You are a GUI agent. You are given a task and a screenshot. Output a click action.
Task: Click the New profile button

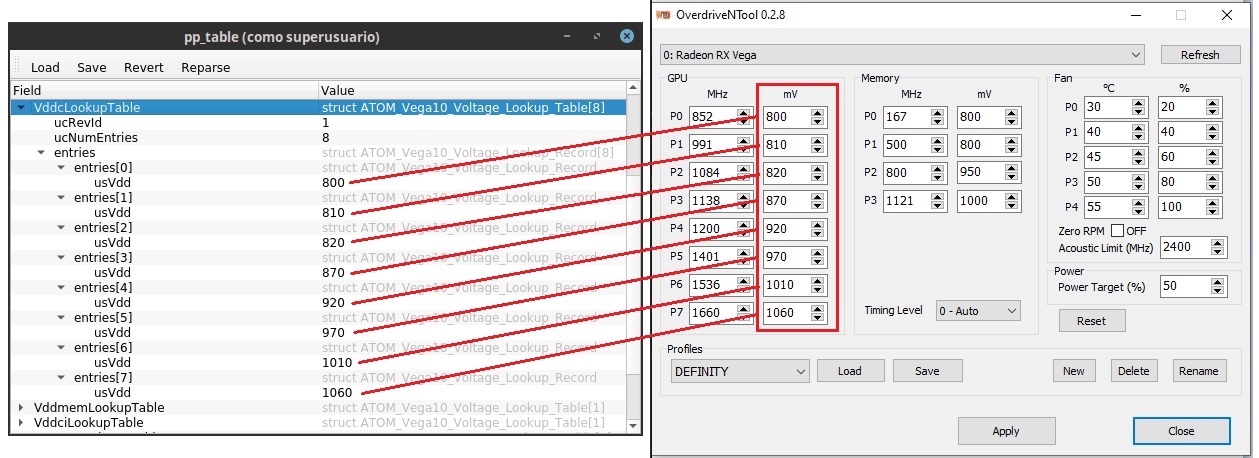point(1073,371)
